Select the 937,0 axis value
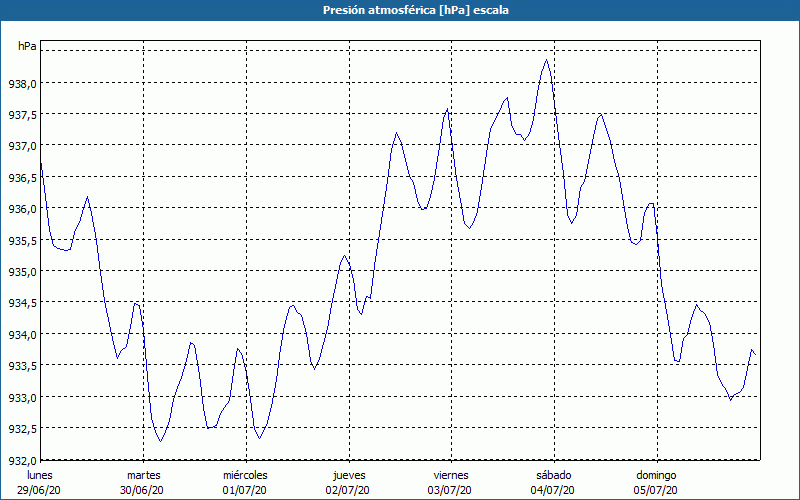The width and height of the screenshot is (800, 500). [x=22, y=146]
